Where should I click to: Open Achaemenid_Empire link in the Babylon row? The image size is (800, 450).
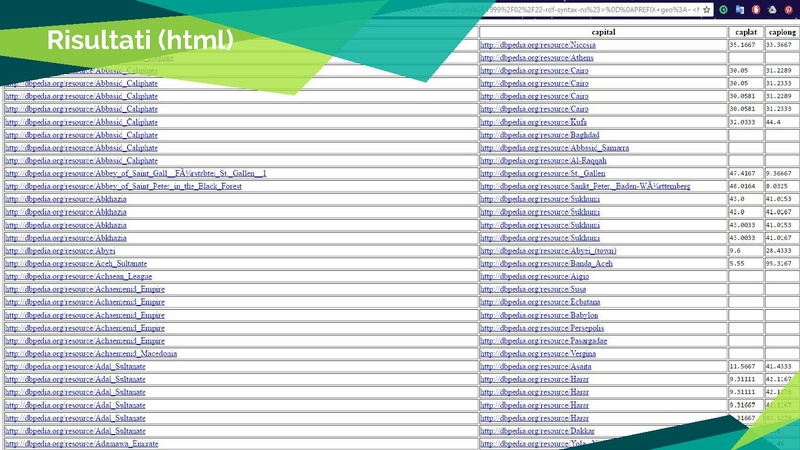[85, 315]
